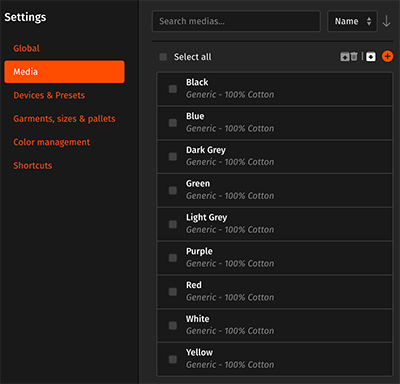The image size is (400, 384).
Task: Click 'Generic - 100% Cotton' under Purple
Action: (230, 263)
